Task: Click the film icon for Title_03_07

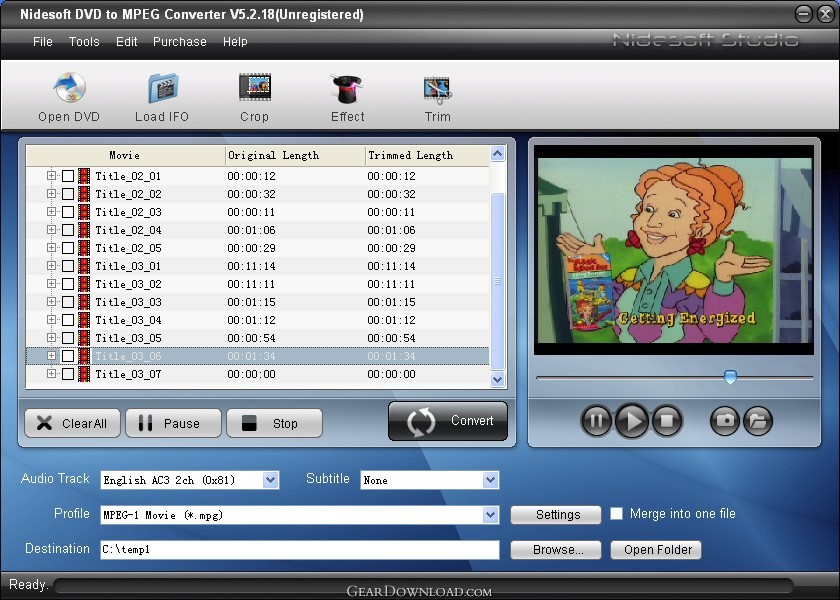Action: pos(84,374)
